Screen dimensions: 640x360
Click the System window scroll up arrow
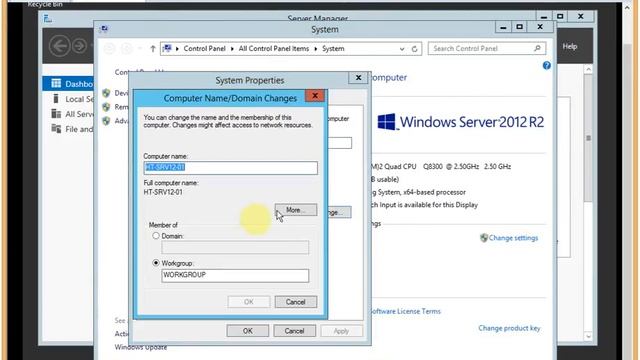588,70
